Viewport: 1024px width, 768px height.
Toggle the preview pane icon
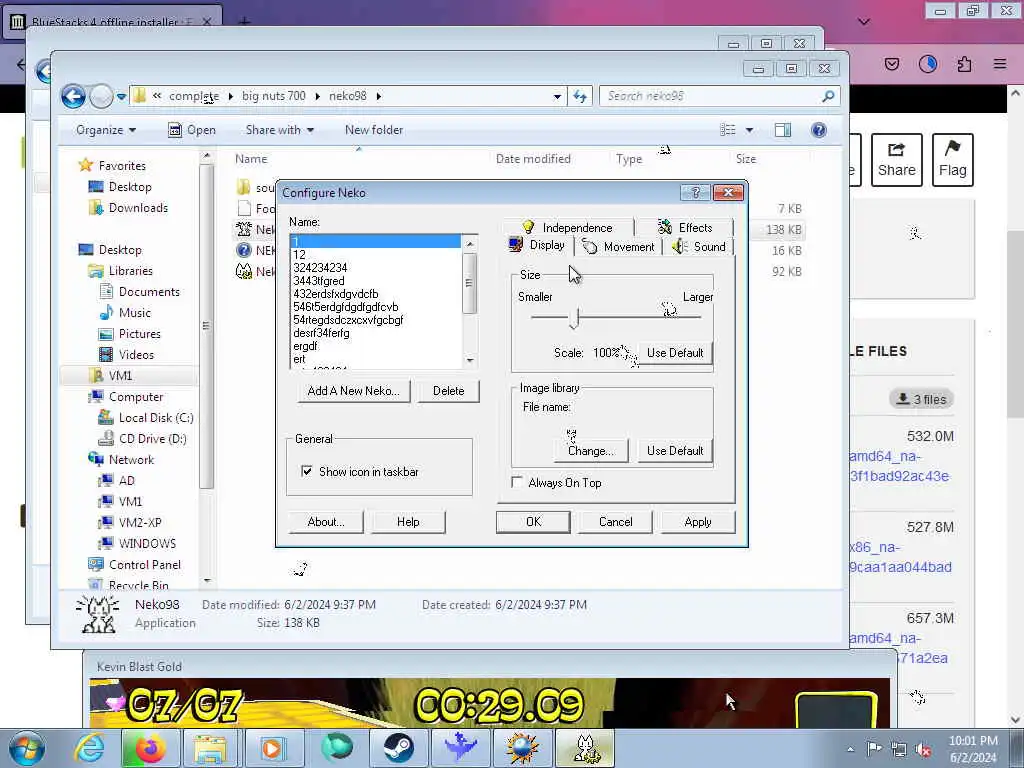pyautogui.click(x=782, y=130)
